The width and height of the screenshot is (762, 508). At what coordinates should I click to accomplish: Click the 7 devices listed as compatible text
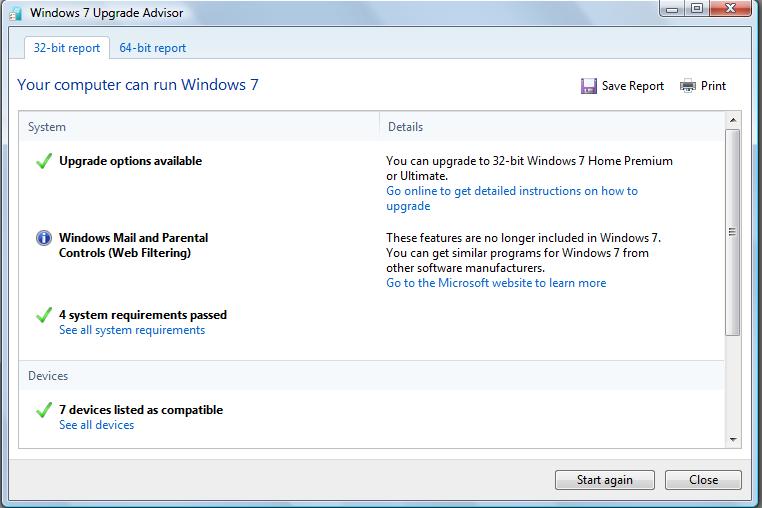pos(141,410)
